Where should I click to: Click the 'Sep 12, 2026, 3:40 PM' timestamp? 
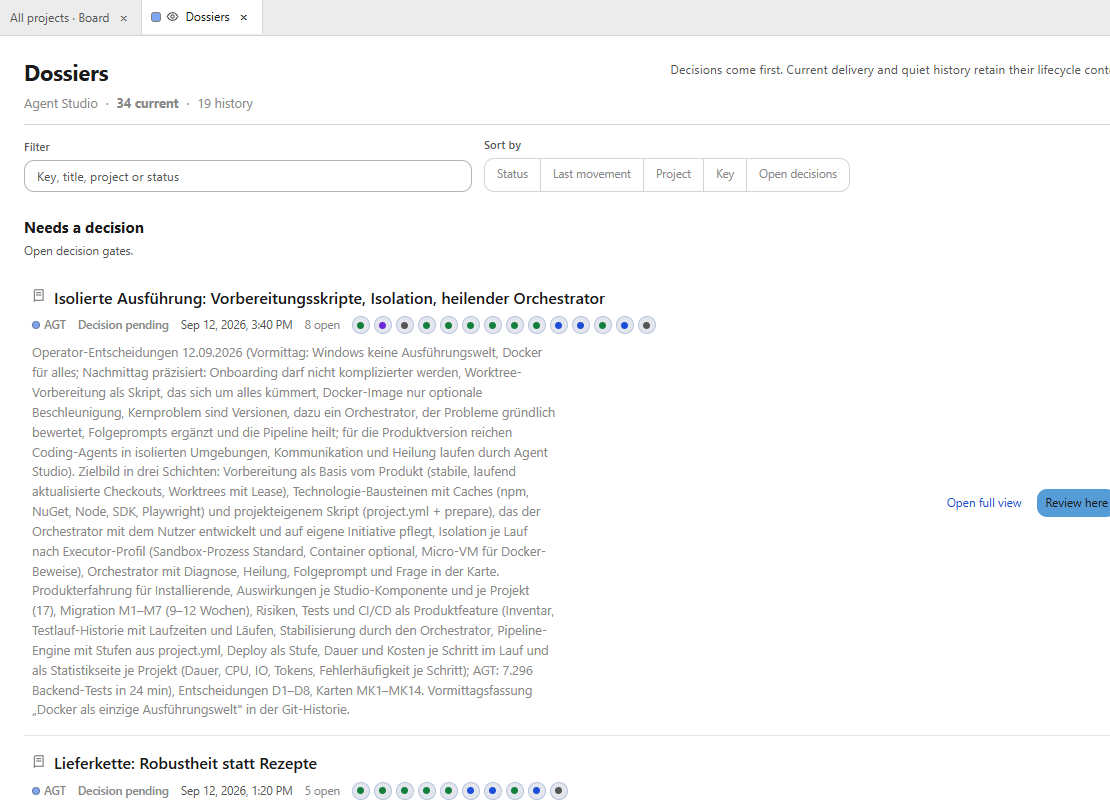(x=236, y=326)
